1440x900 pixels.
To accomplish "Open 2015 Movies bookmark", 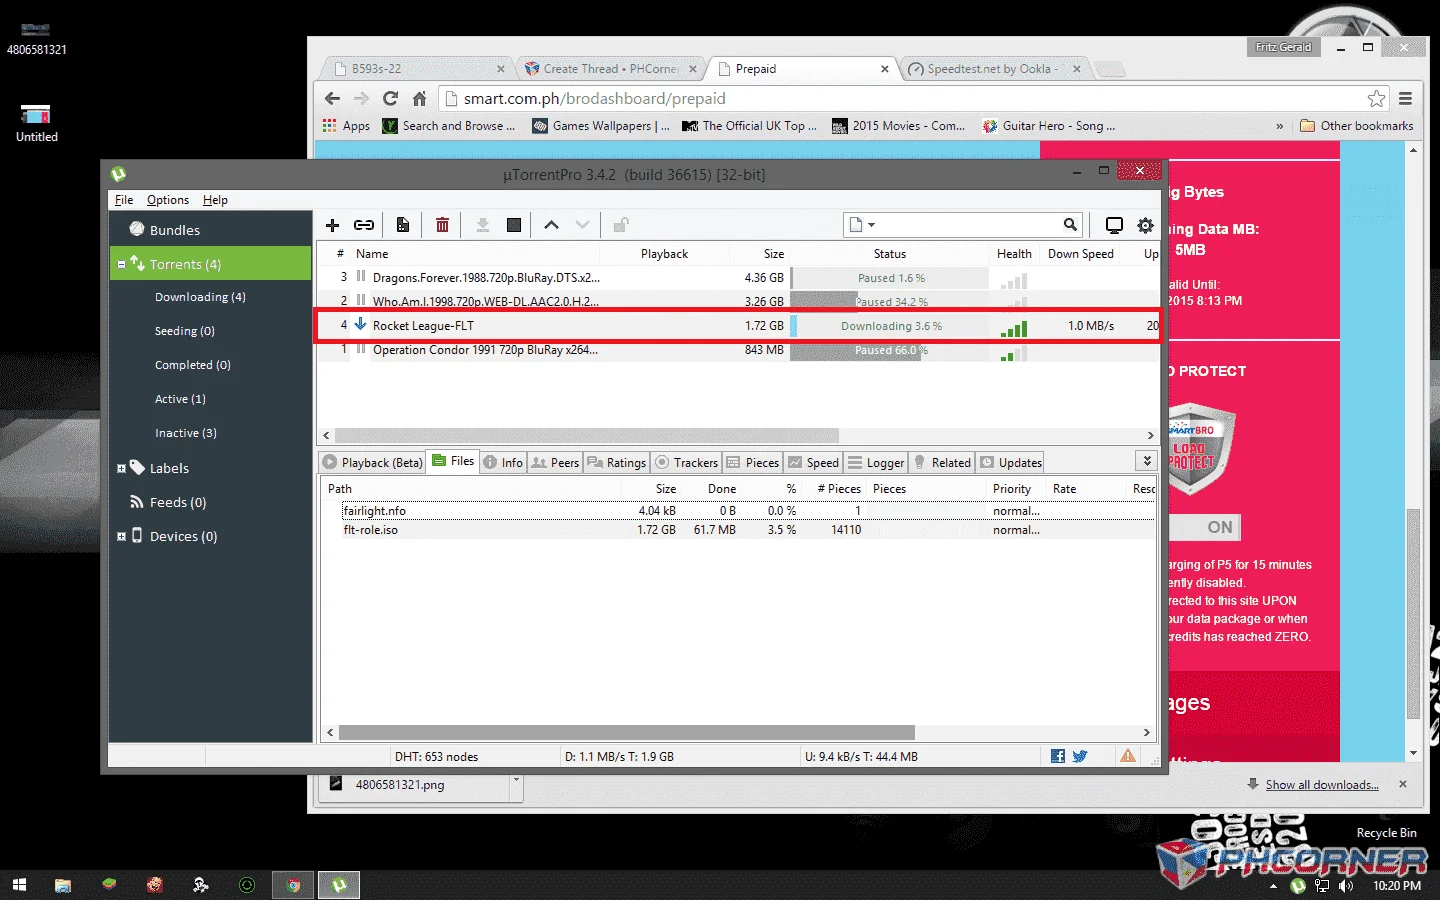I will tap(898, 126).
